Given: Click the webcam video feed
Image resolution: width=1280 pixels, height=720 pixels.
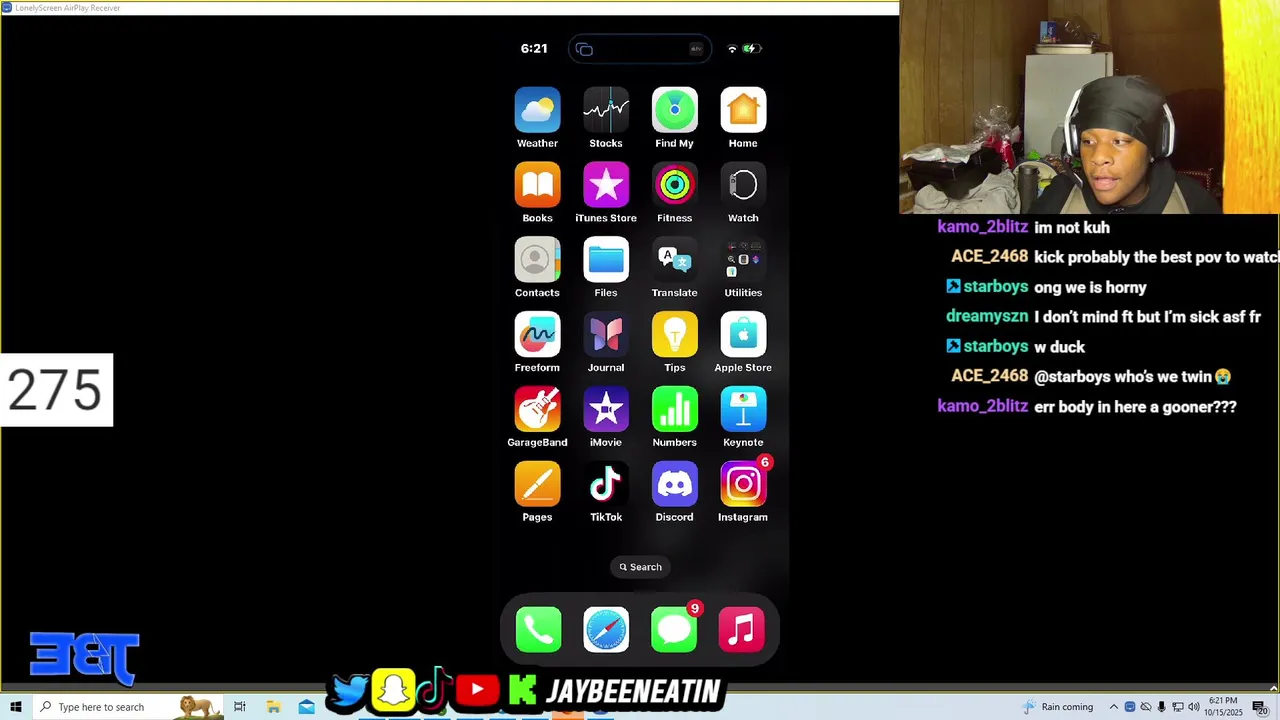Looking at the screenshot, I should click(1090, 107).
